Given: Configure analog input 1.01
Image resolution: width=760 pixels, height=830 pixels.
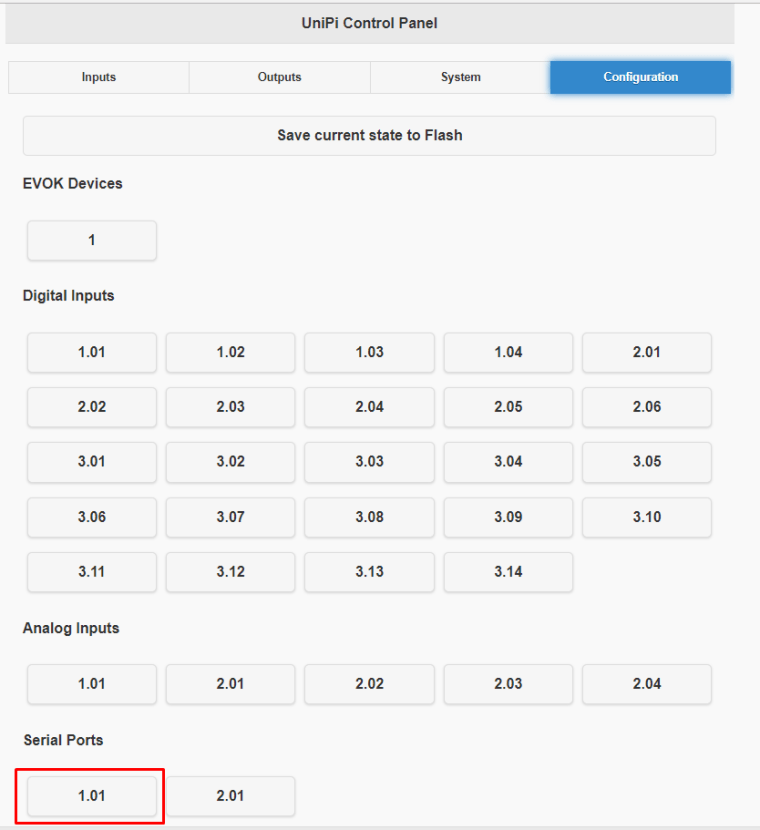Looking at the screenshot, I should tap(92, 684).
